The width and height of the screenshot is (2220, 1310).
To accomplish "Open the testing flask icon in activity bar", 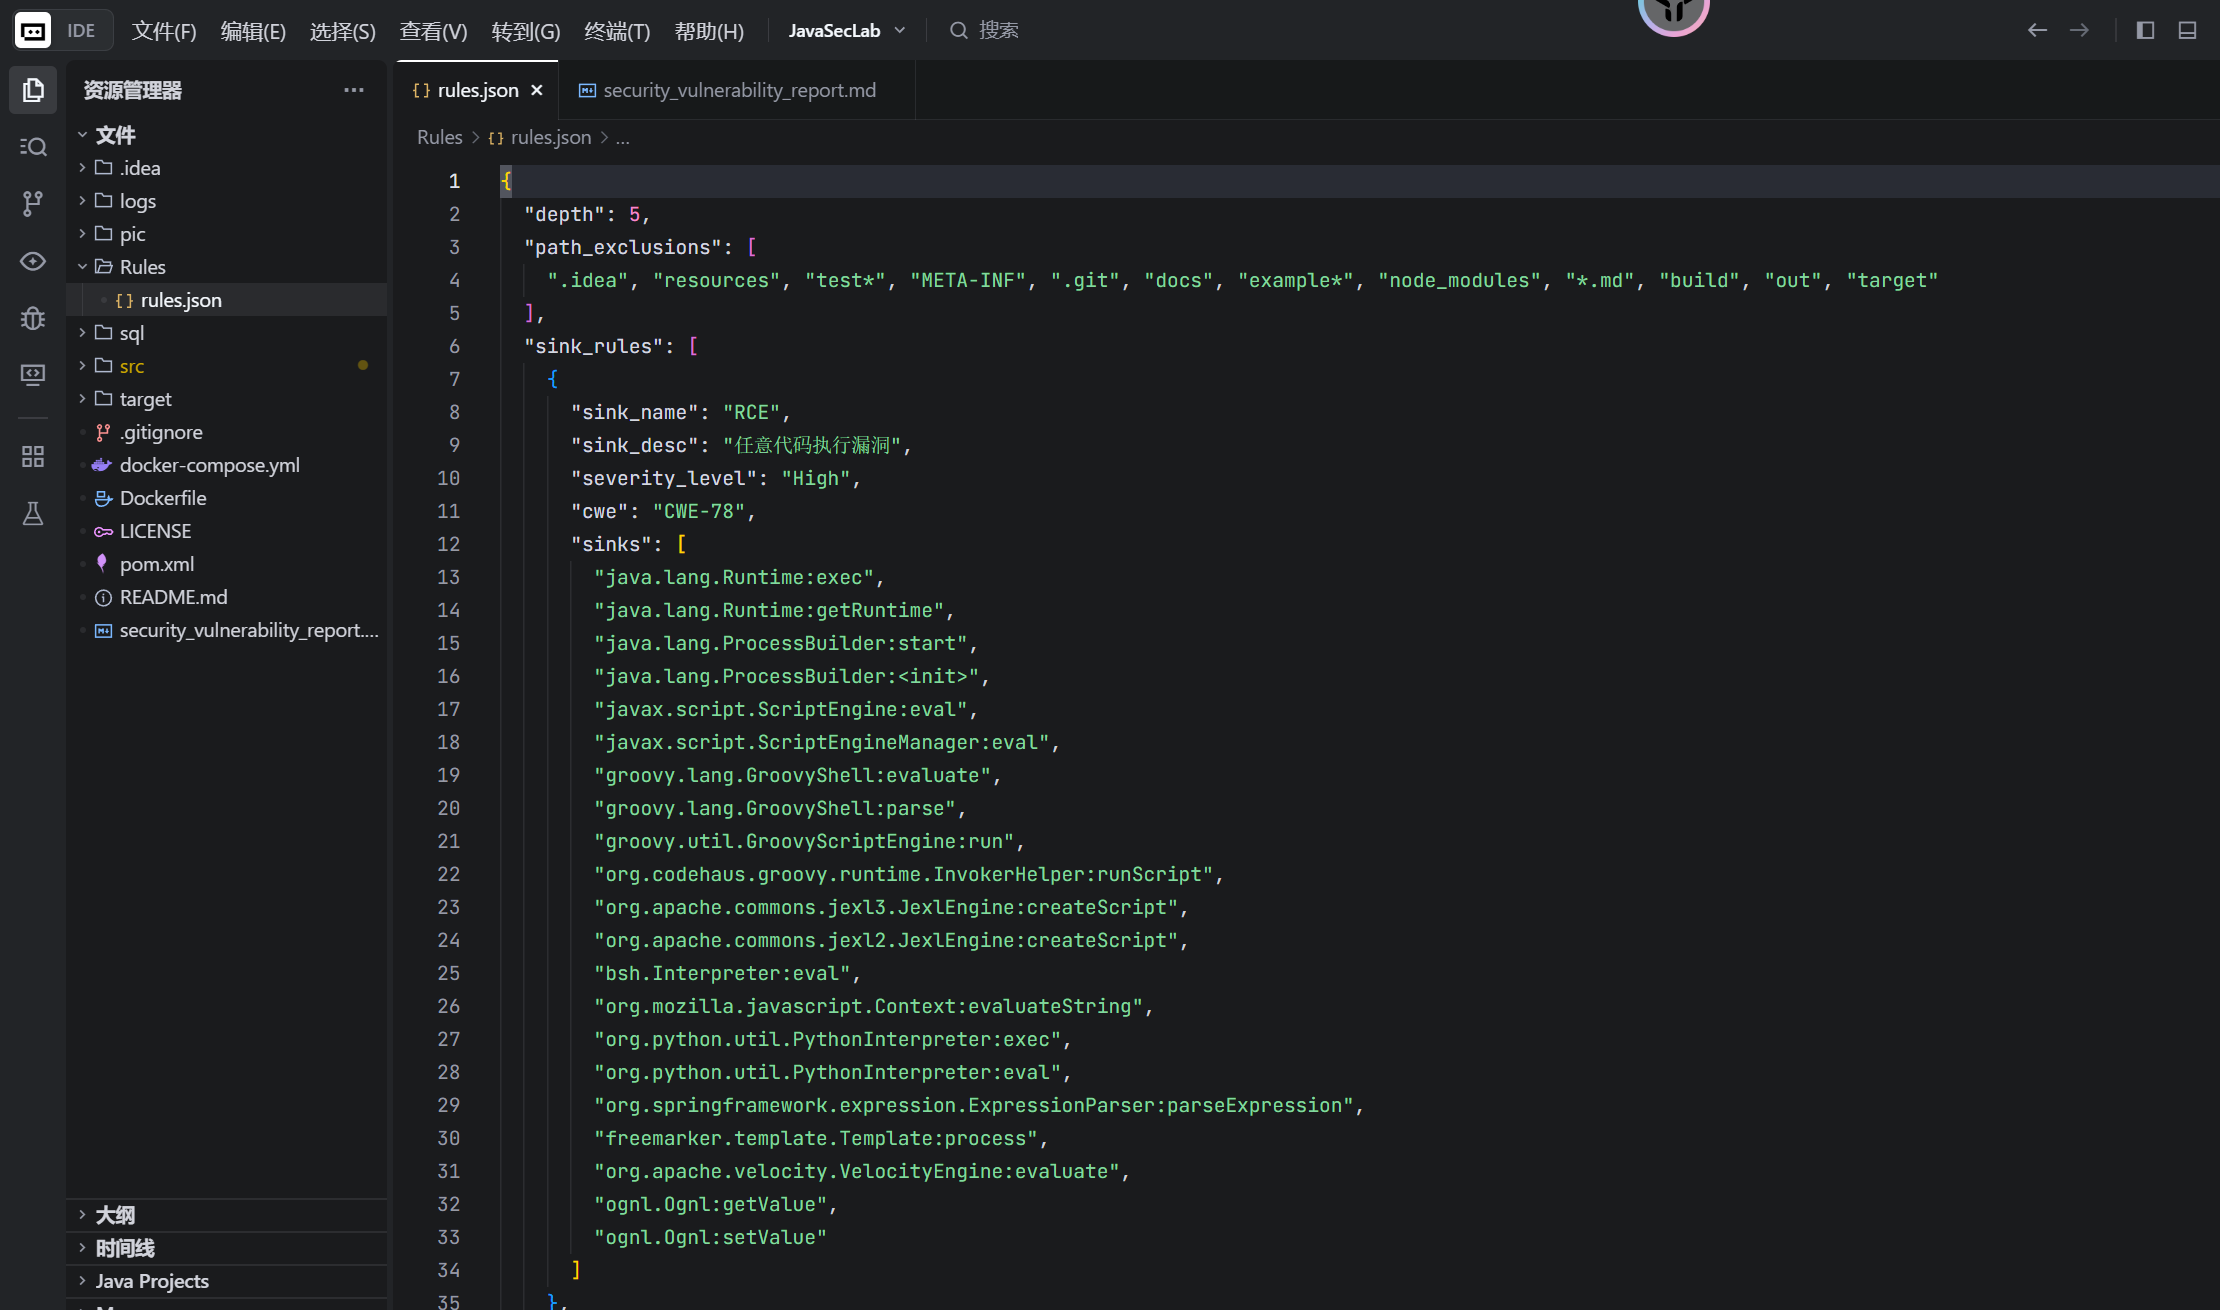I will pos(33,514).
